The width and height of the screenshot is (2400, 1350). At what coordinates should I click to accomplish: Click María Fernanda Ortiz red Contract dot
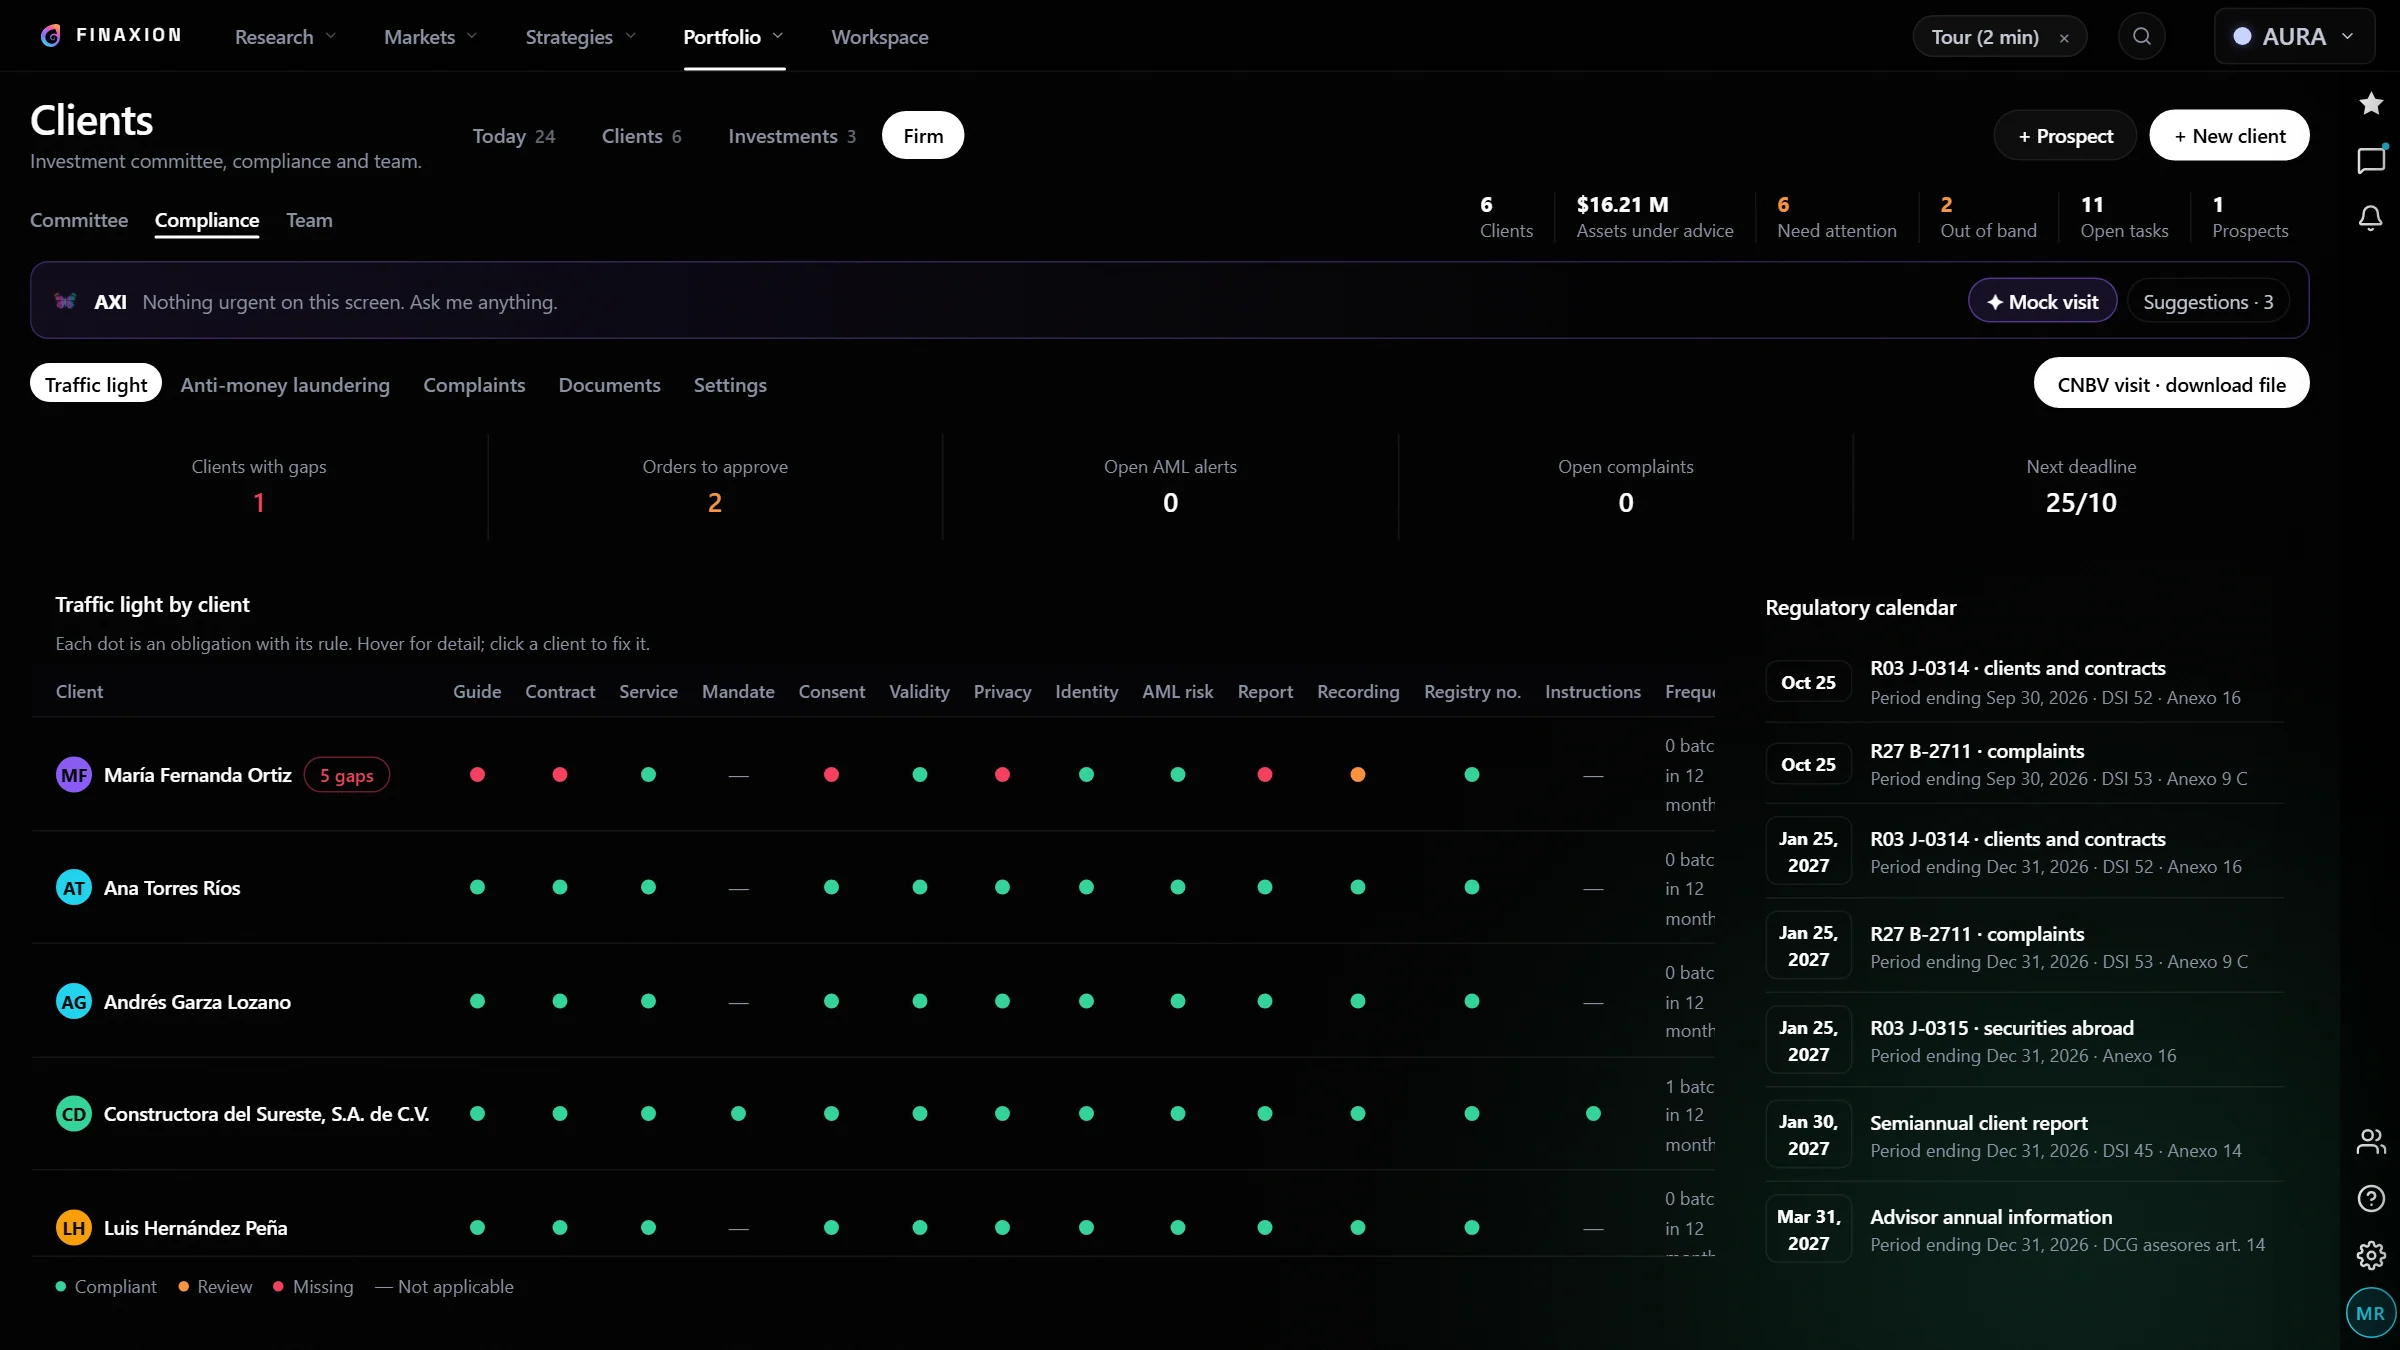(560, 775)
